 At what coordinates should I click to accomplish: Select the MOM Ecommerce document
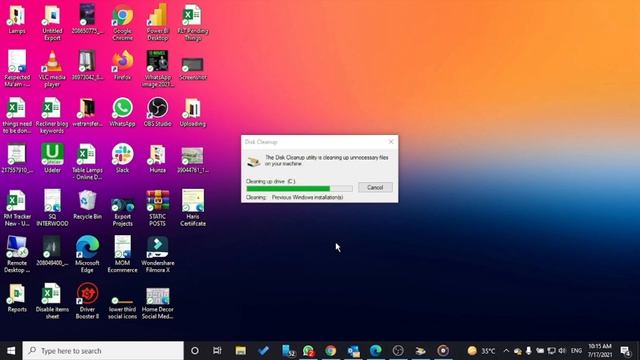click(122, 254)
